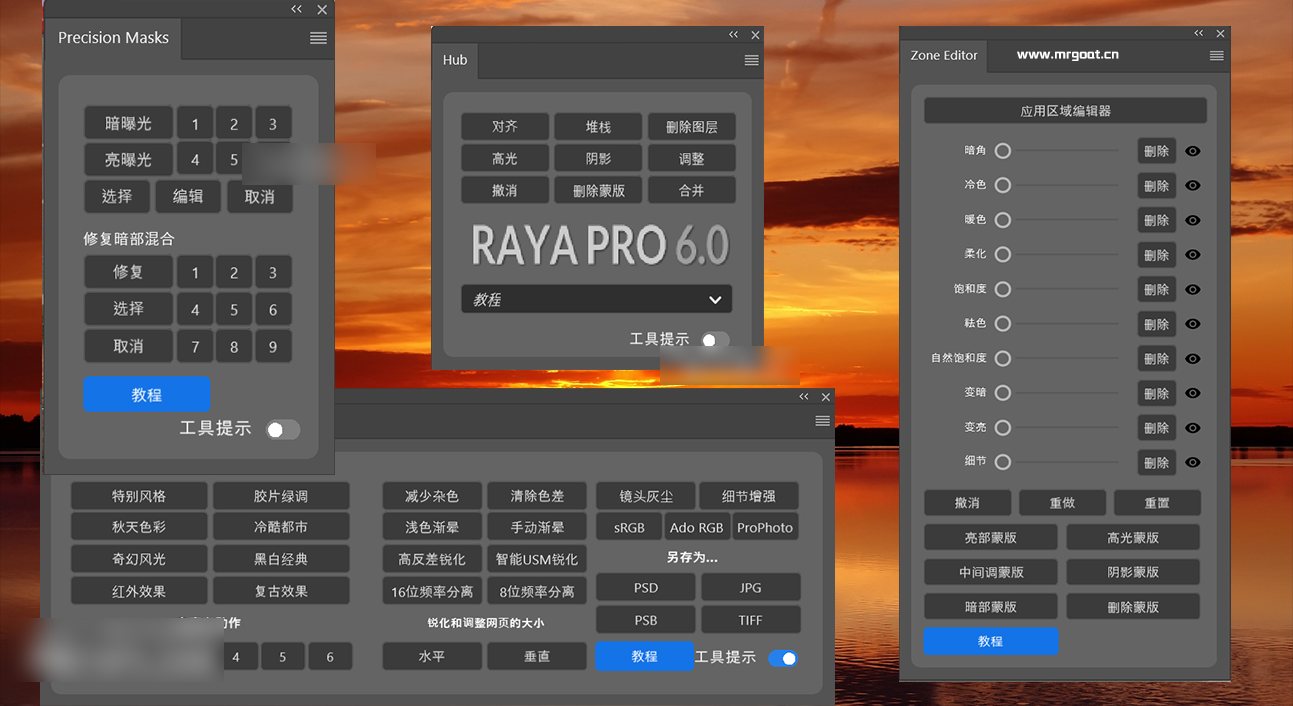Viewport: 1293px width, 706px height.
Task: Click the 应用区域编辑器 button
Action: 1065,111
